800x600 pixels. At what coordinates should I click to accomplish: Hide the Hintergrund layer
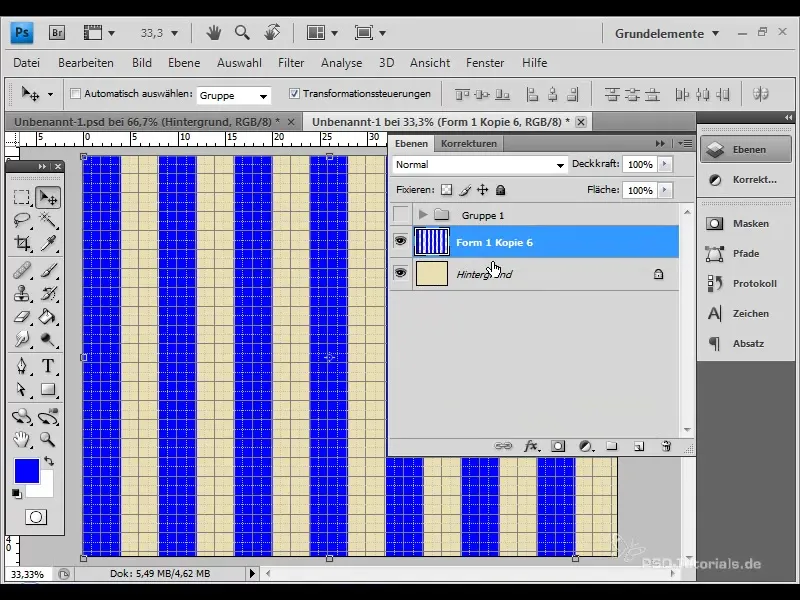pyautogui.click(x=401, y=273)
